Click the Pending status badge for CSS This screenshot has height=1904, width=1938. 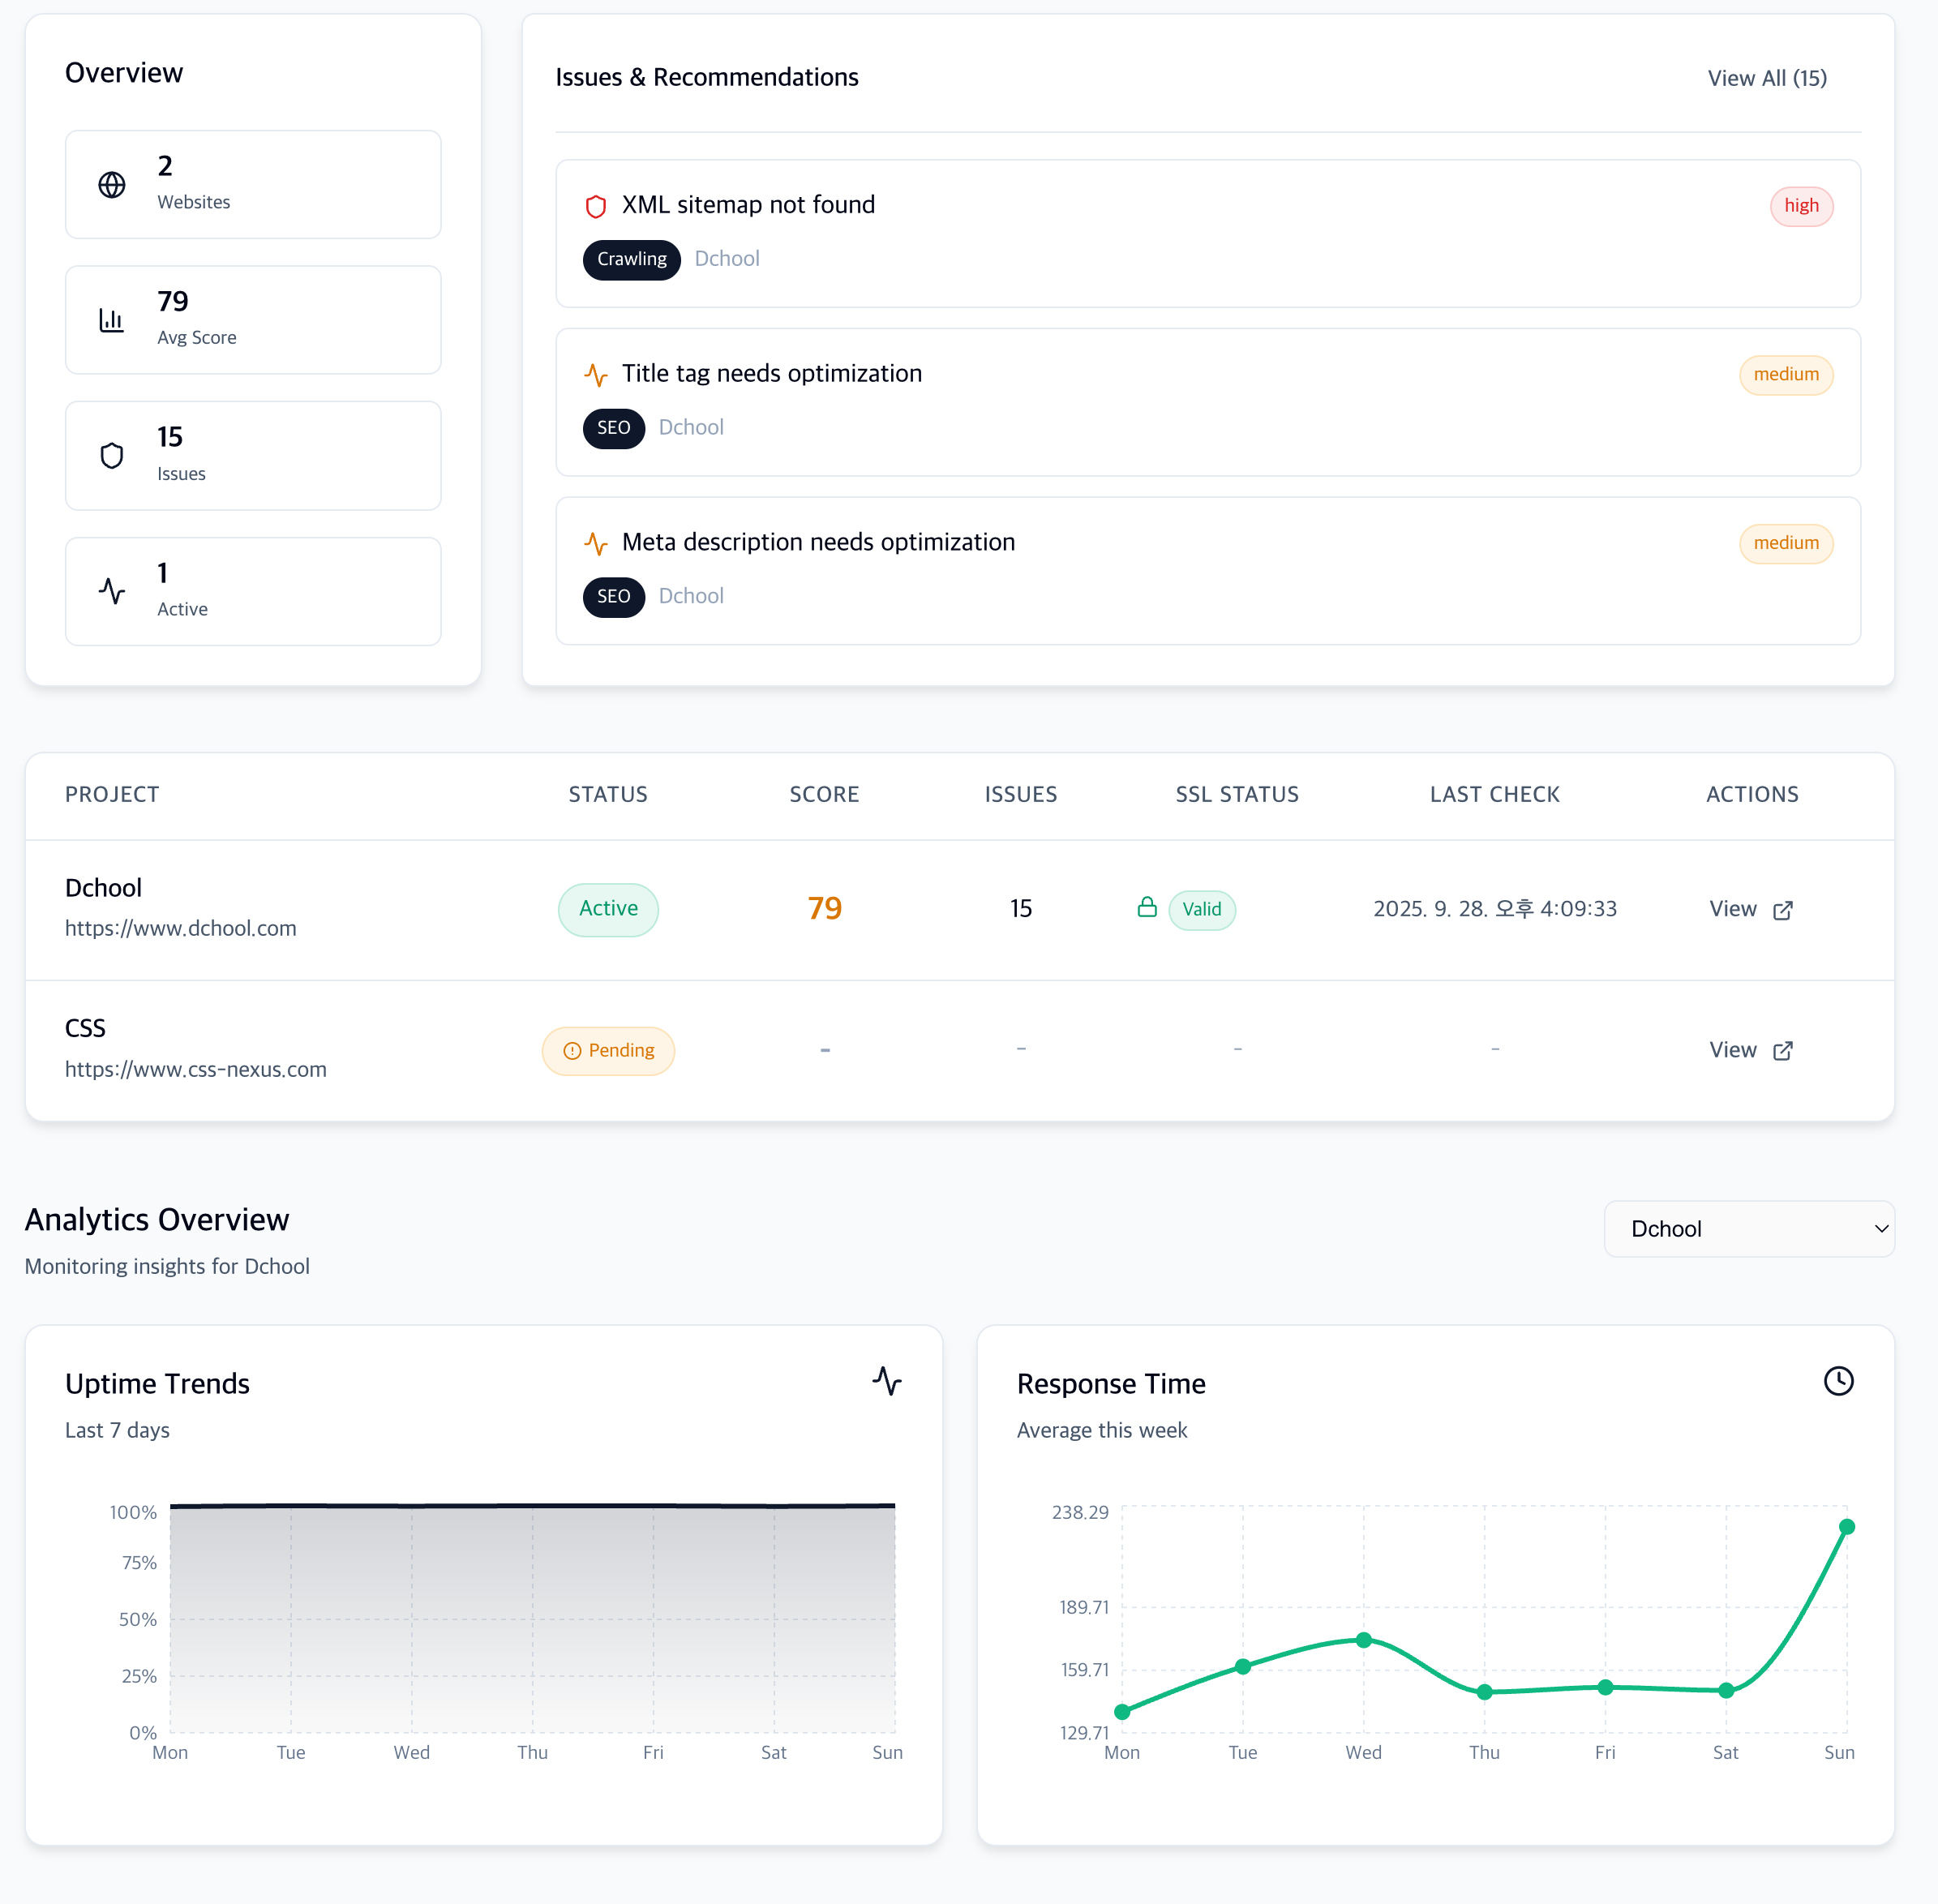click(608, 1050)
